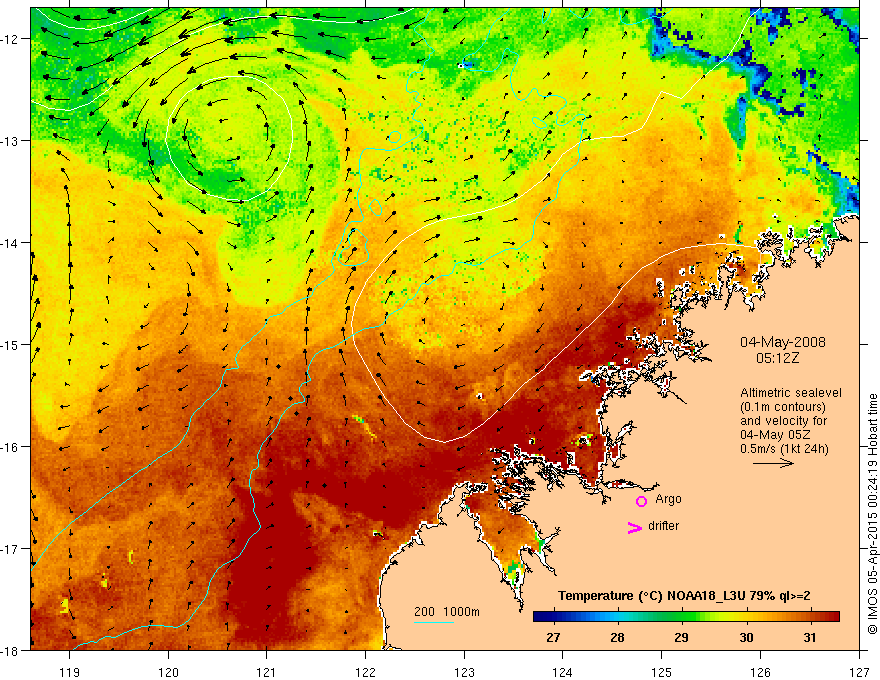Click latitude label -13 on left axis
Image resolution: width=880 pixels, height=680 pixels.
[10, 141]
